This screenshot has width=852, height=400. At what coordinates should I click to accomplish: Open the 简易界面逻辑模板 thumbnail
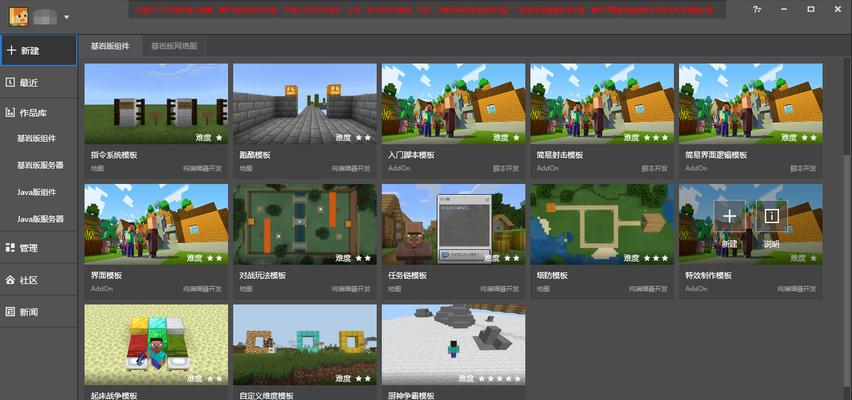point(750,104)
